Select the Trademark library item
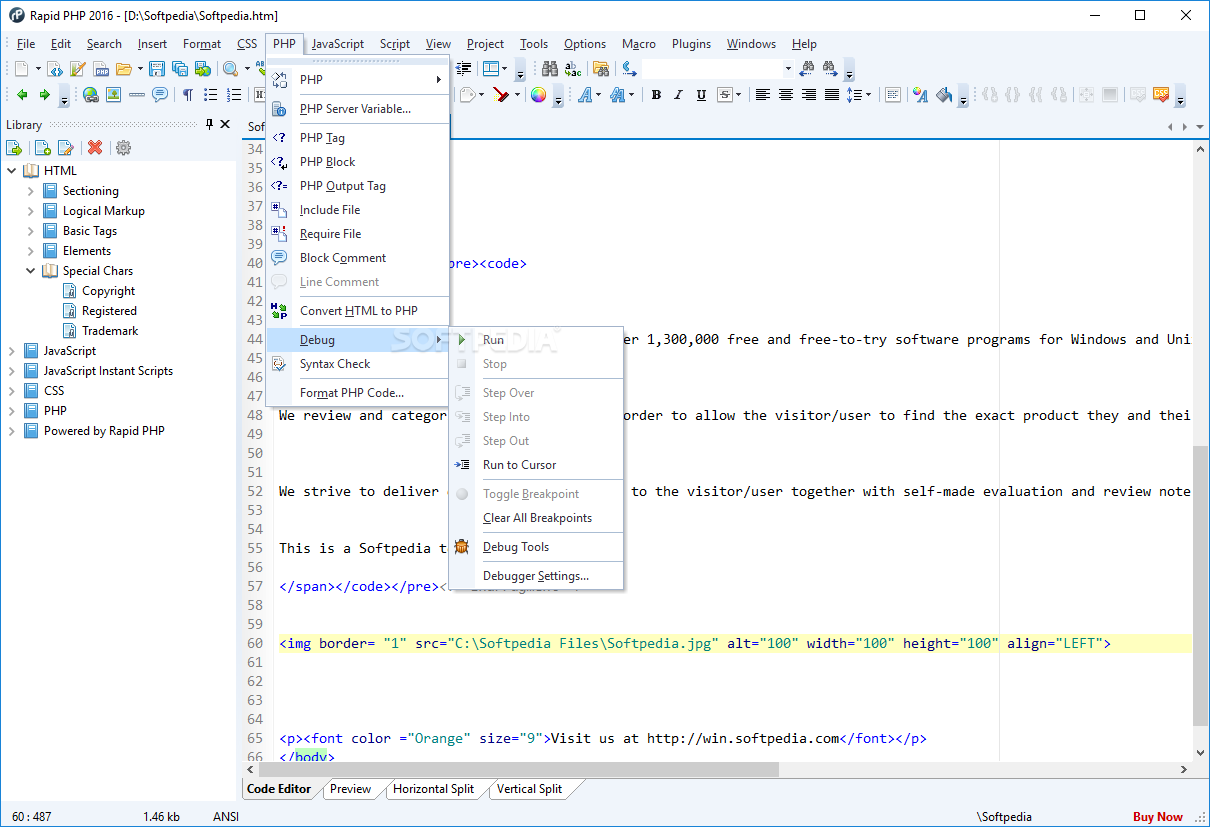This screenshot has height=827, width=1210. tap(110, 331)
